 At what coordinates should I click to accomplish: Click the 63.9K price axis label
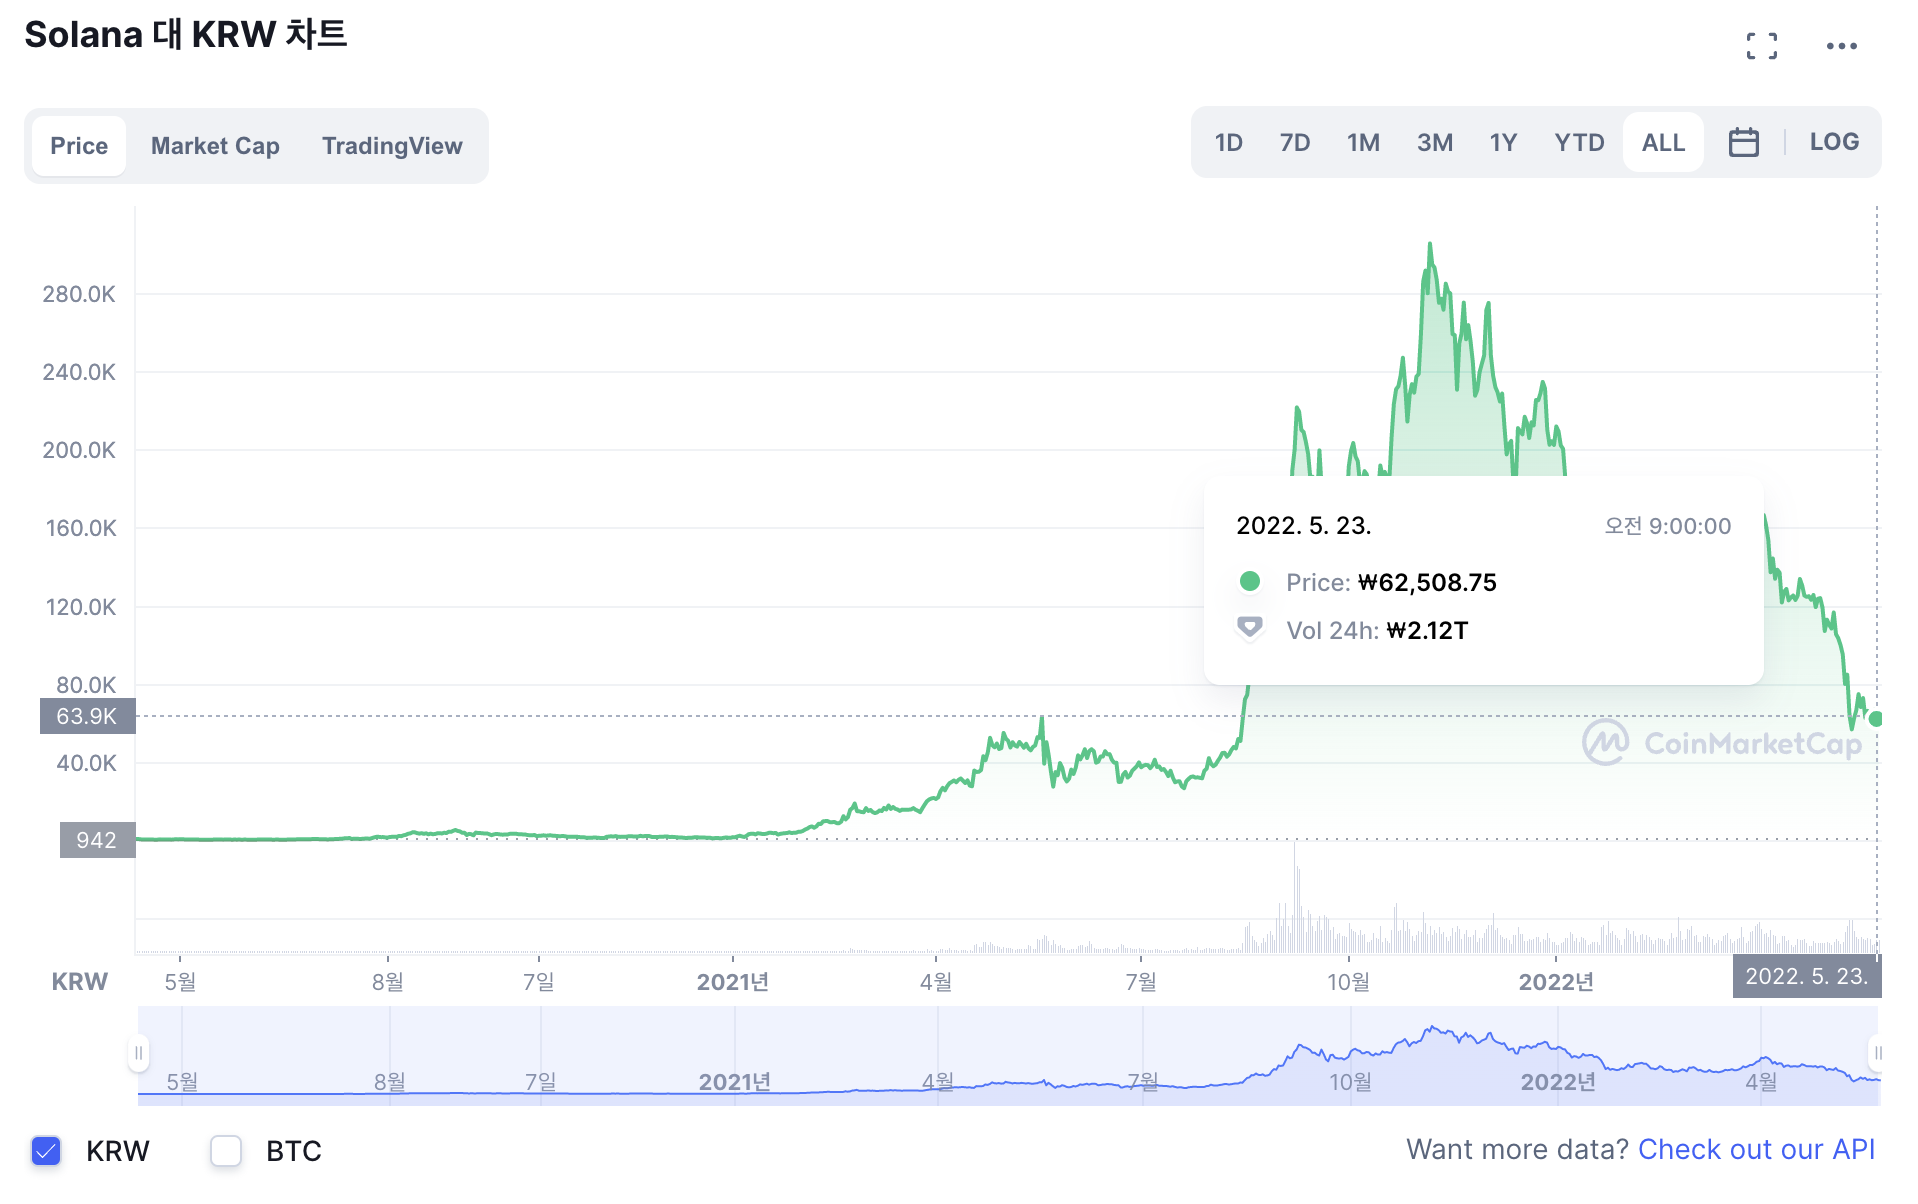coord(87,716)
